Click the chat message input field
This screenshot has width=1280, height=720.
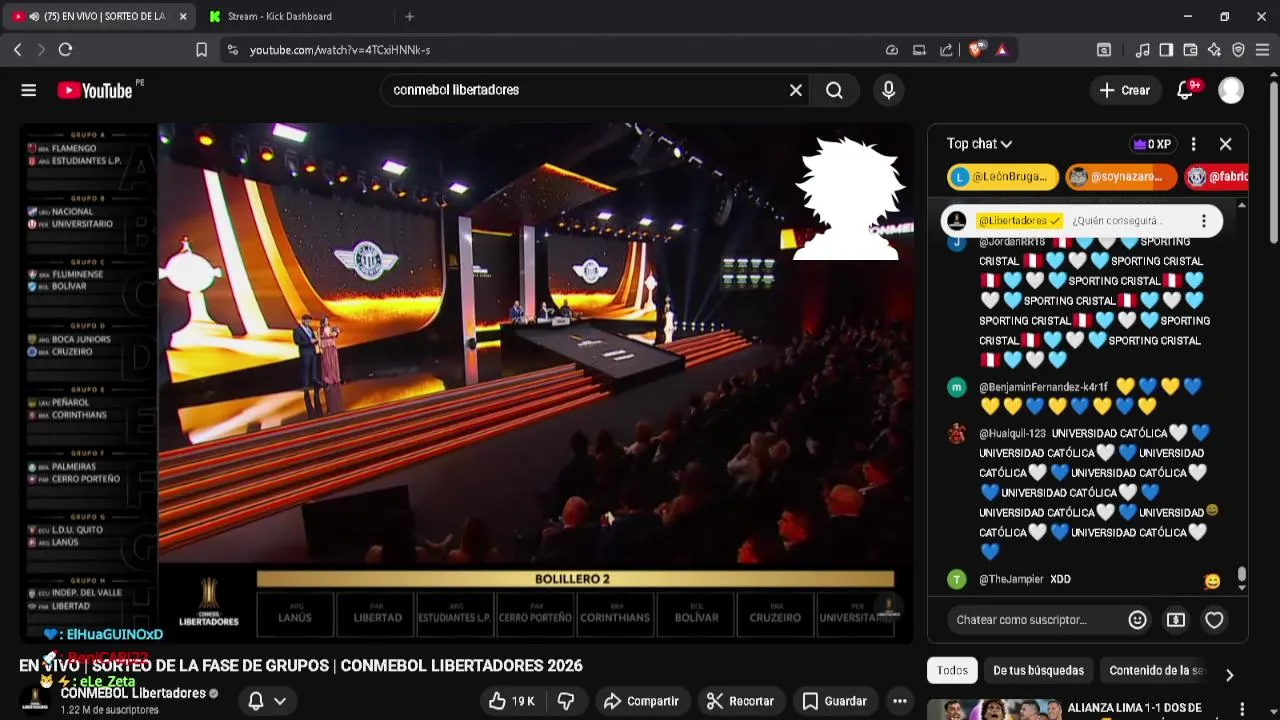[1035, 620]
